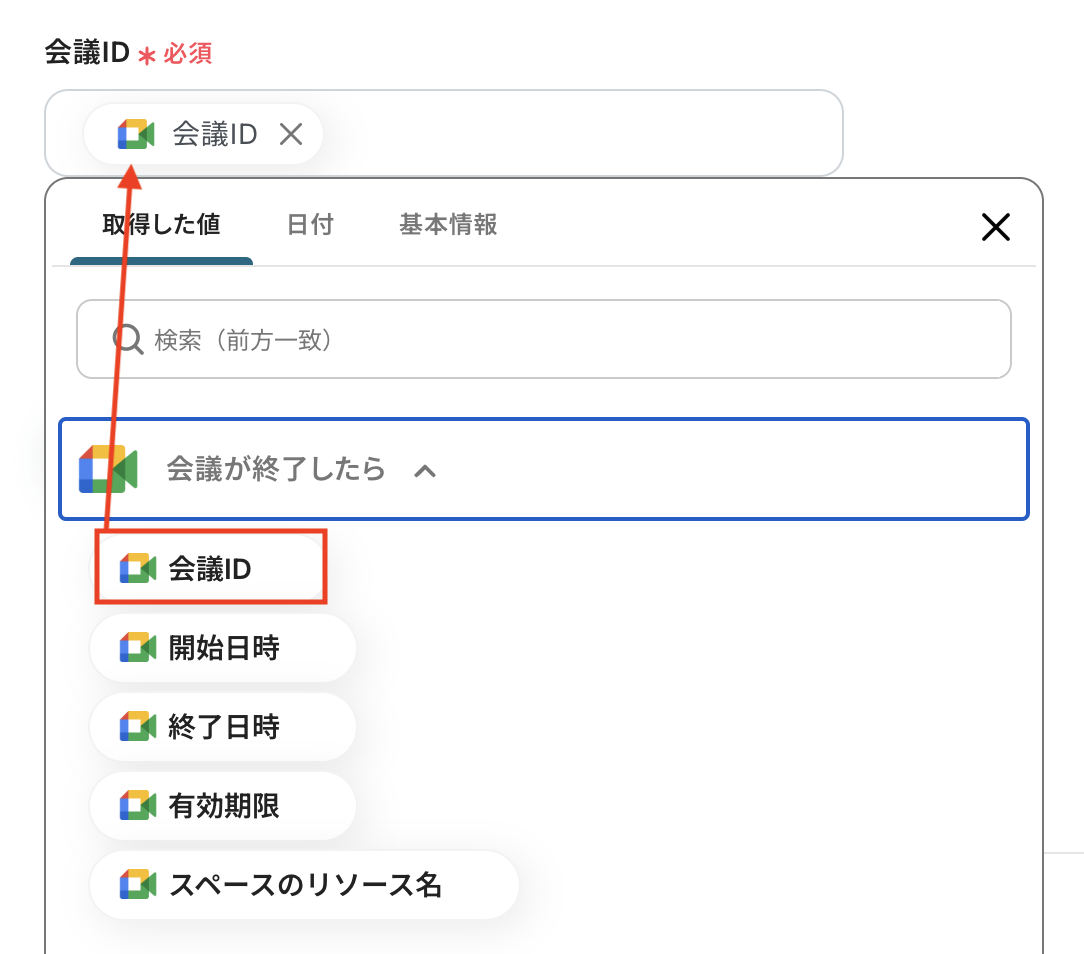
Task: Click the magnifier icon in the search box
Action: (x=128, y=340)
